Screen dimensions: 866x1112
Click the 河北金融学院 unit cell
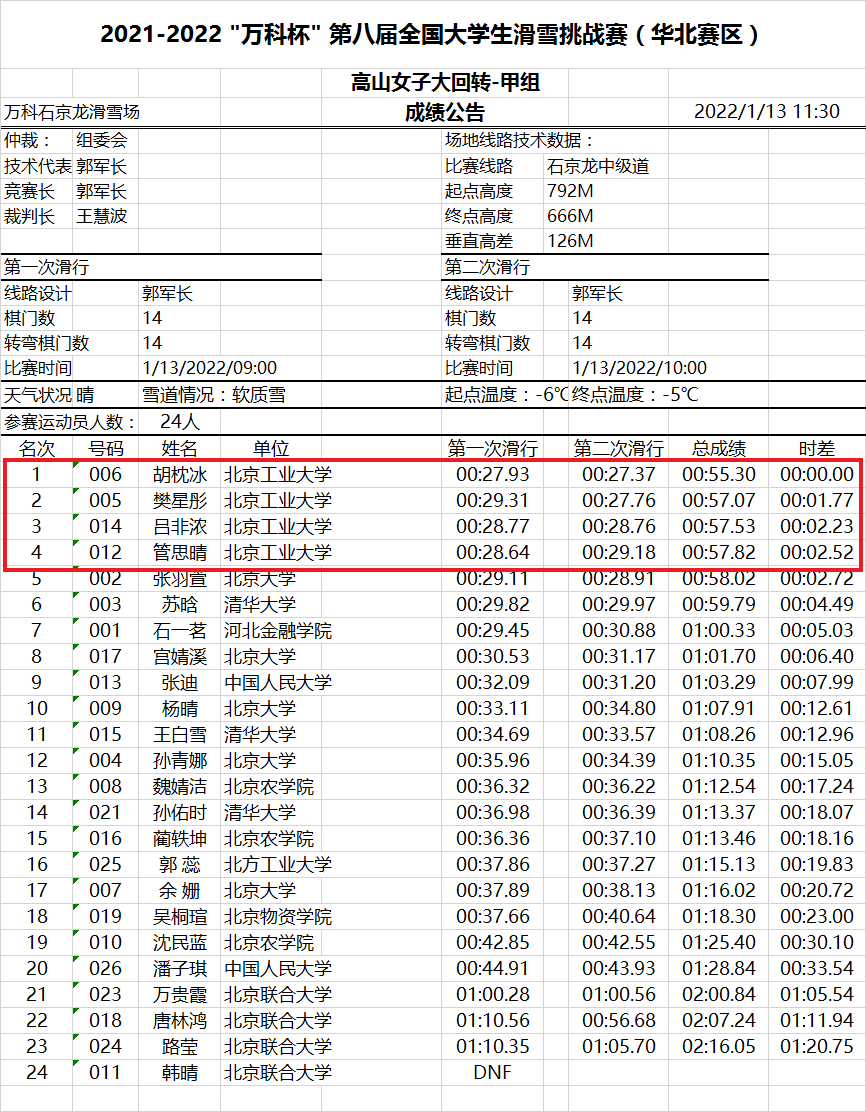277,630
